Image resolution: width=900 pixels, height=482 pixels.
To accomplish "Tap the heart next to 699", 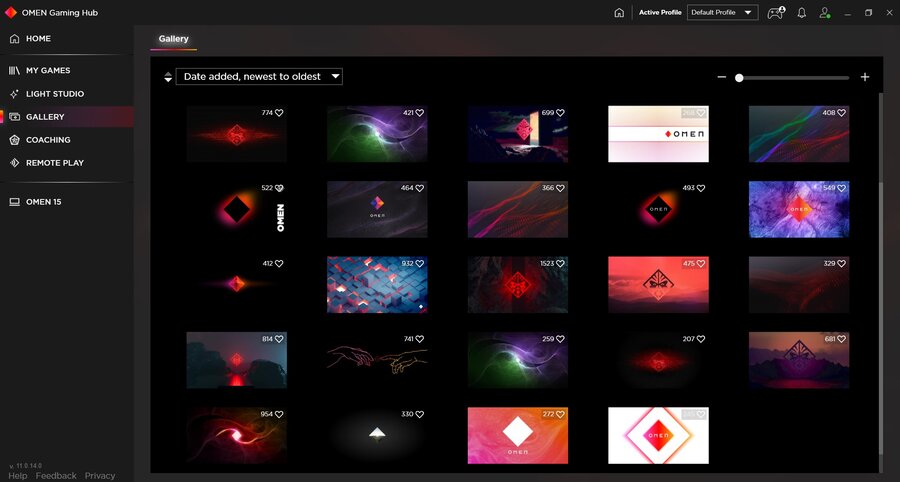I will coord(560,113).
